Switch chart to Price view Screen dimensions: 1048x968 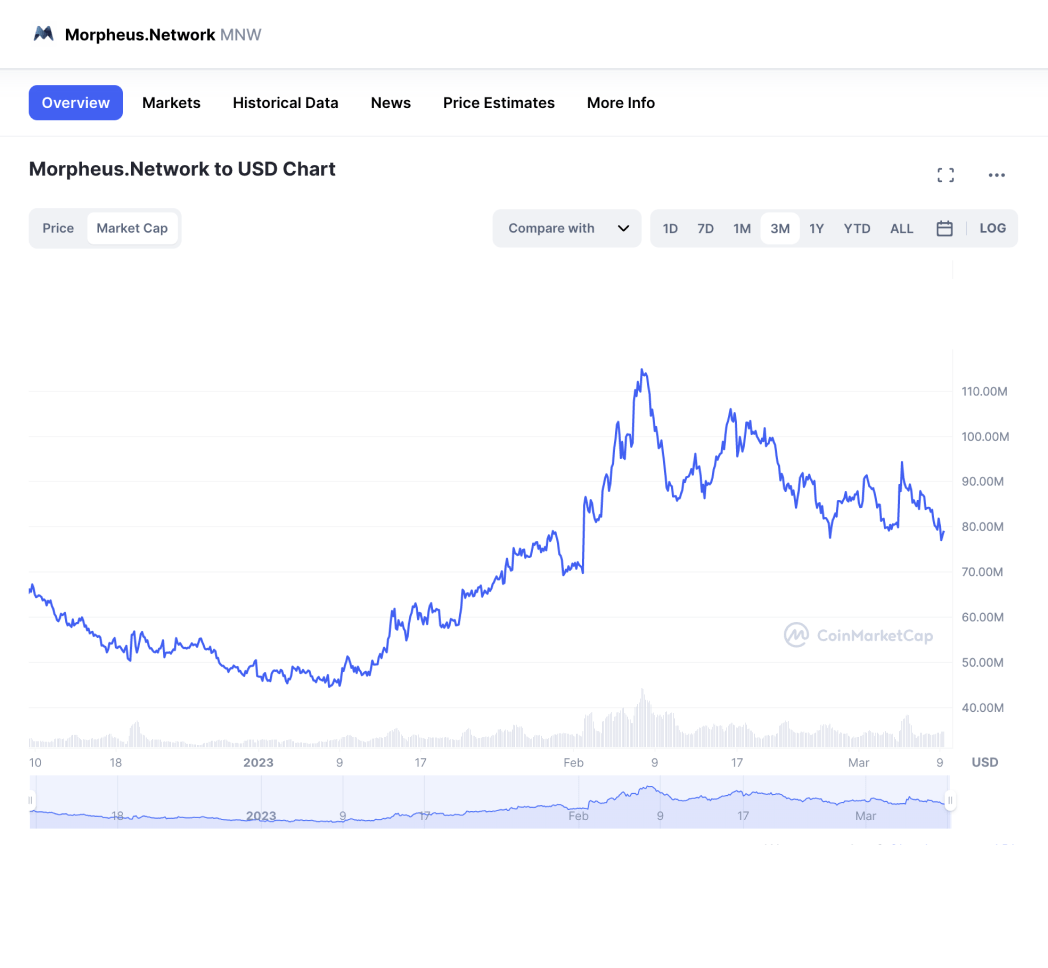click(x=58, y=228)
